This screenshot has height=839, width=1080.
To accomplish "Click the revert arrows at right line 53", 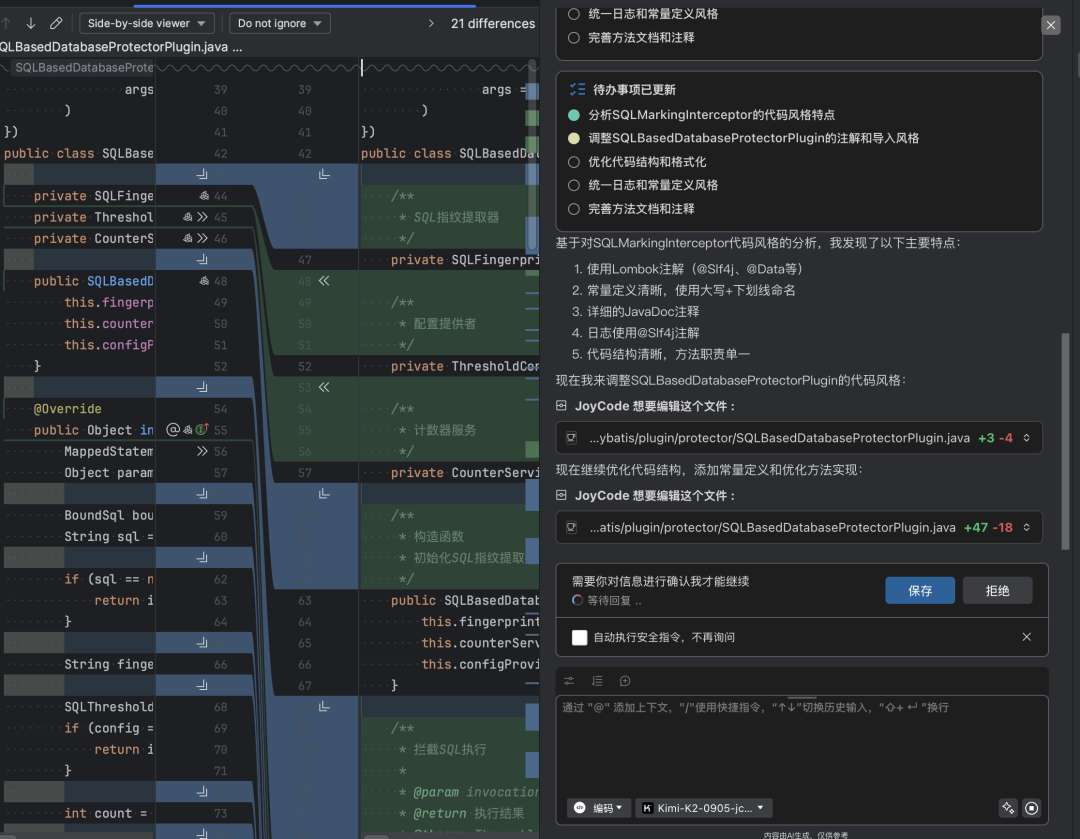I will coord(324,387).
